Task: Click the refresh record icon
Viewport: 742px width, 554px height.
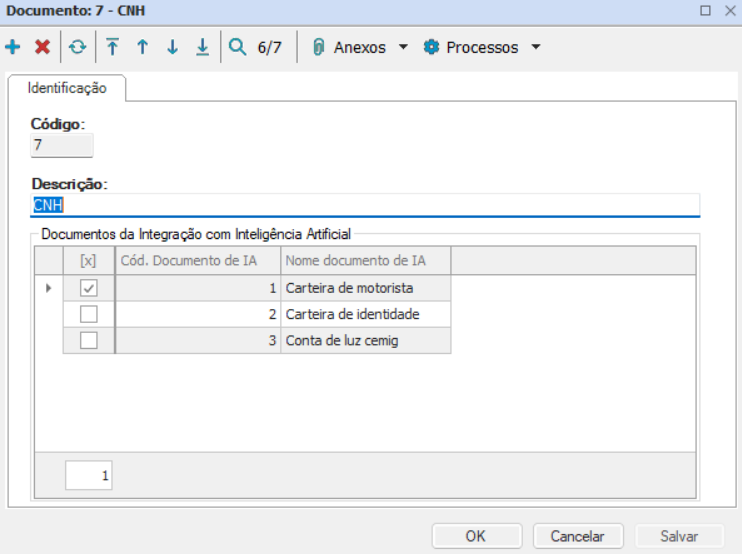Action: tap(77, 47)
